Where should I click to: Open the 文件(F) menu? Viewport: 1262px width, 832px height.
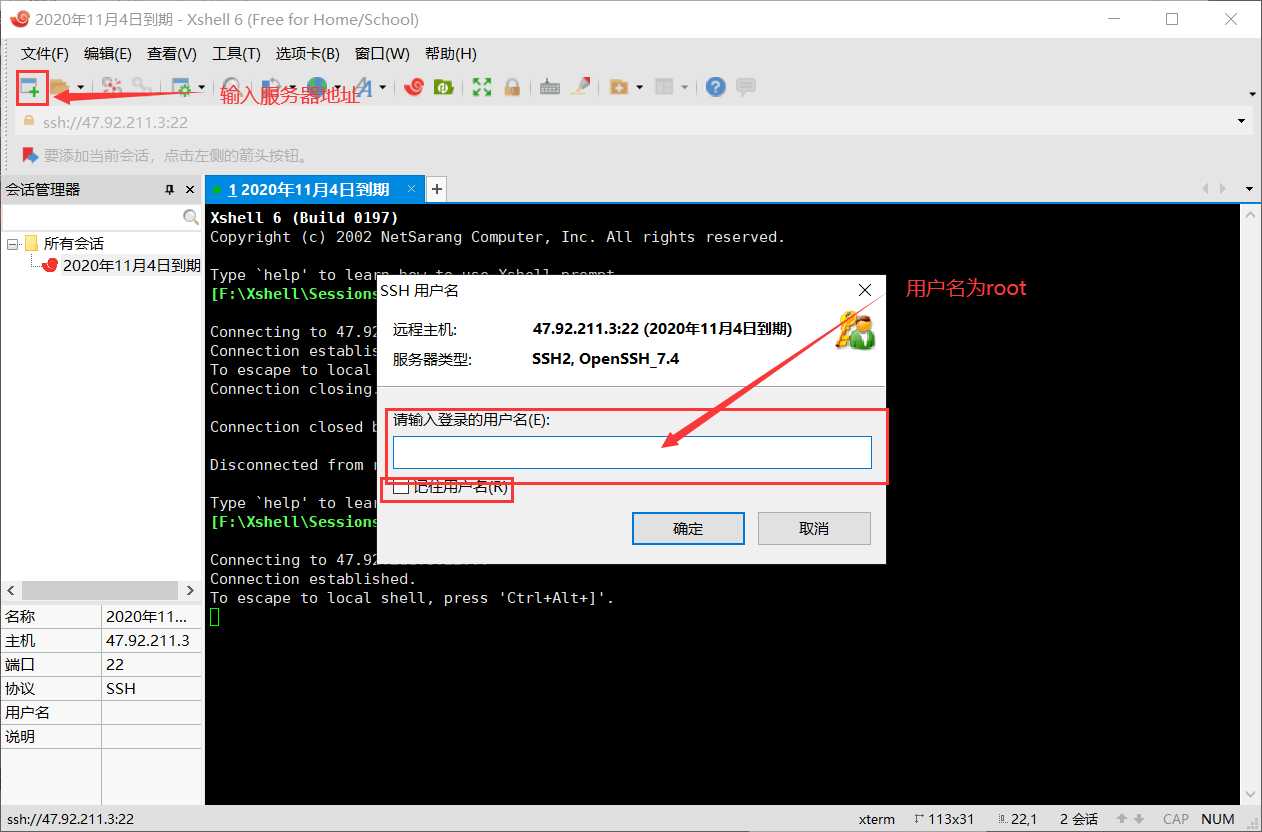coord(45,54)
